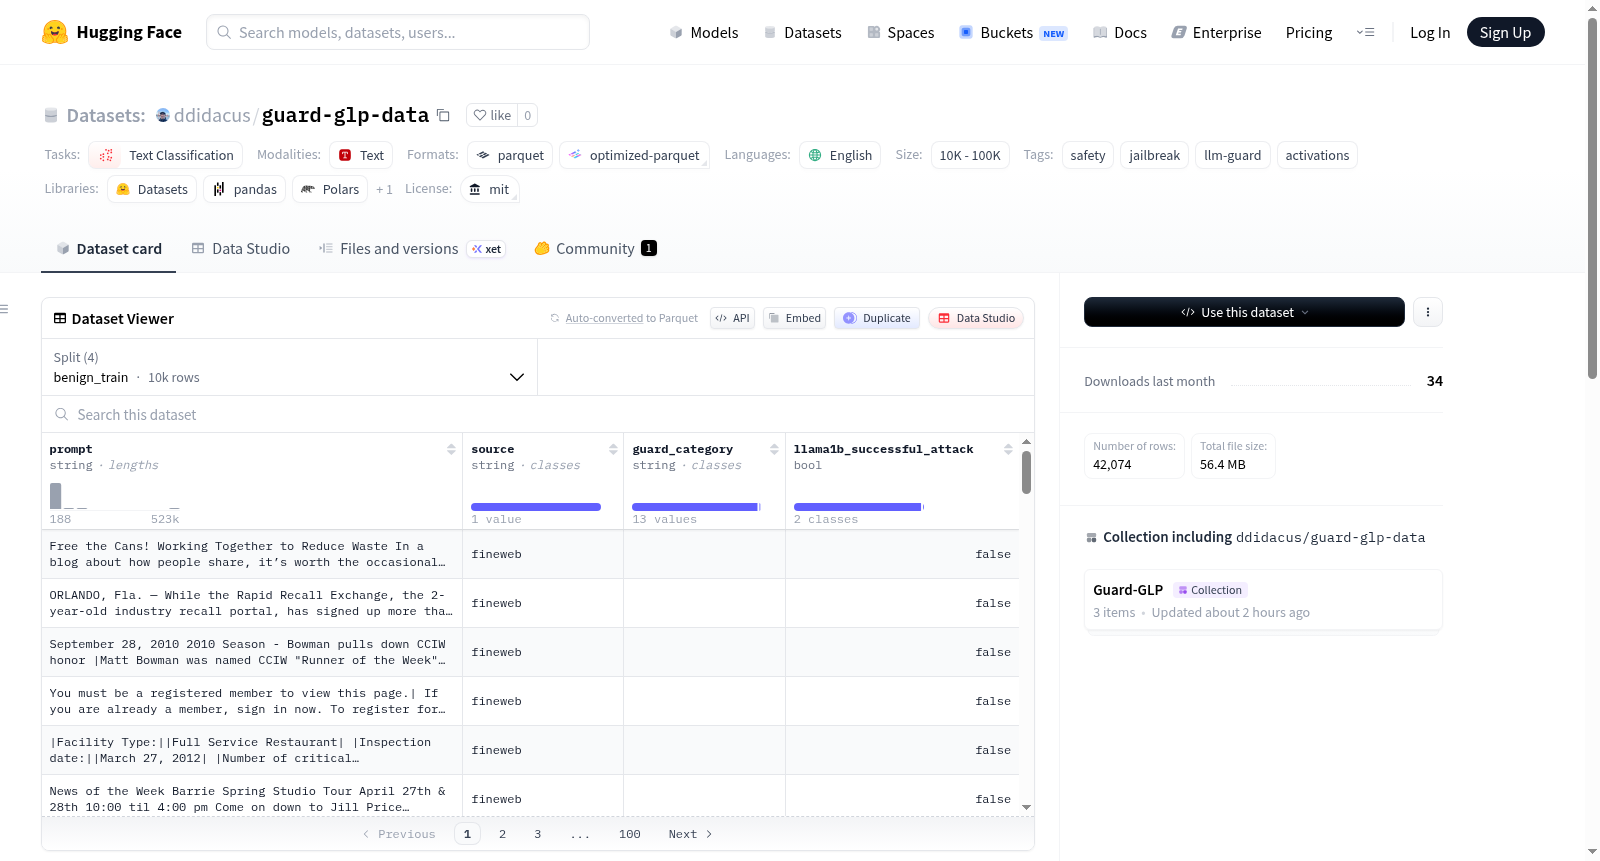This screenshot has width=1600, height=861.
Task: Open the Guard-GLP collection card
Action: coord(1263,600)
